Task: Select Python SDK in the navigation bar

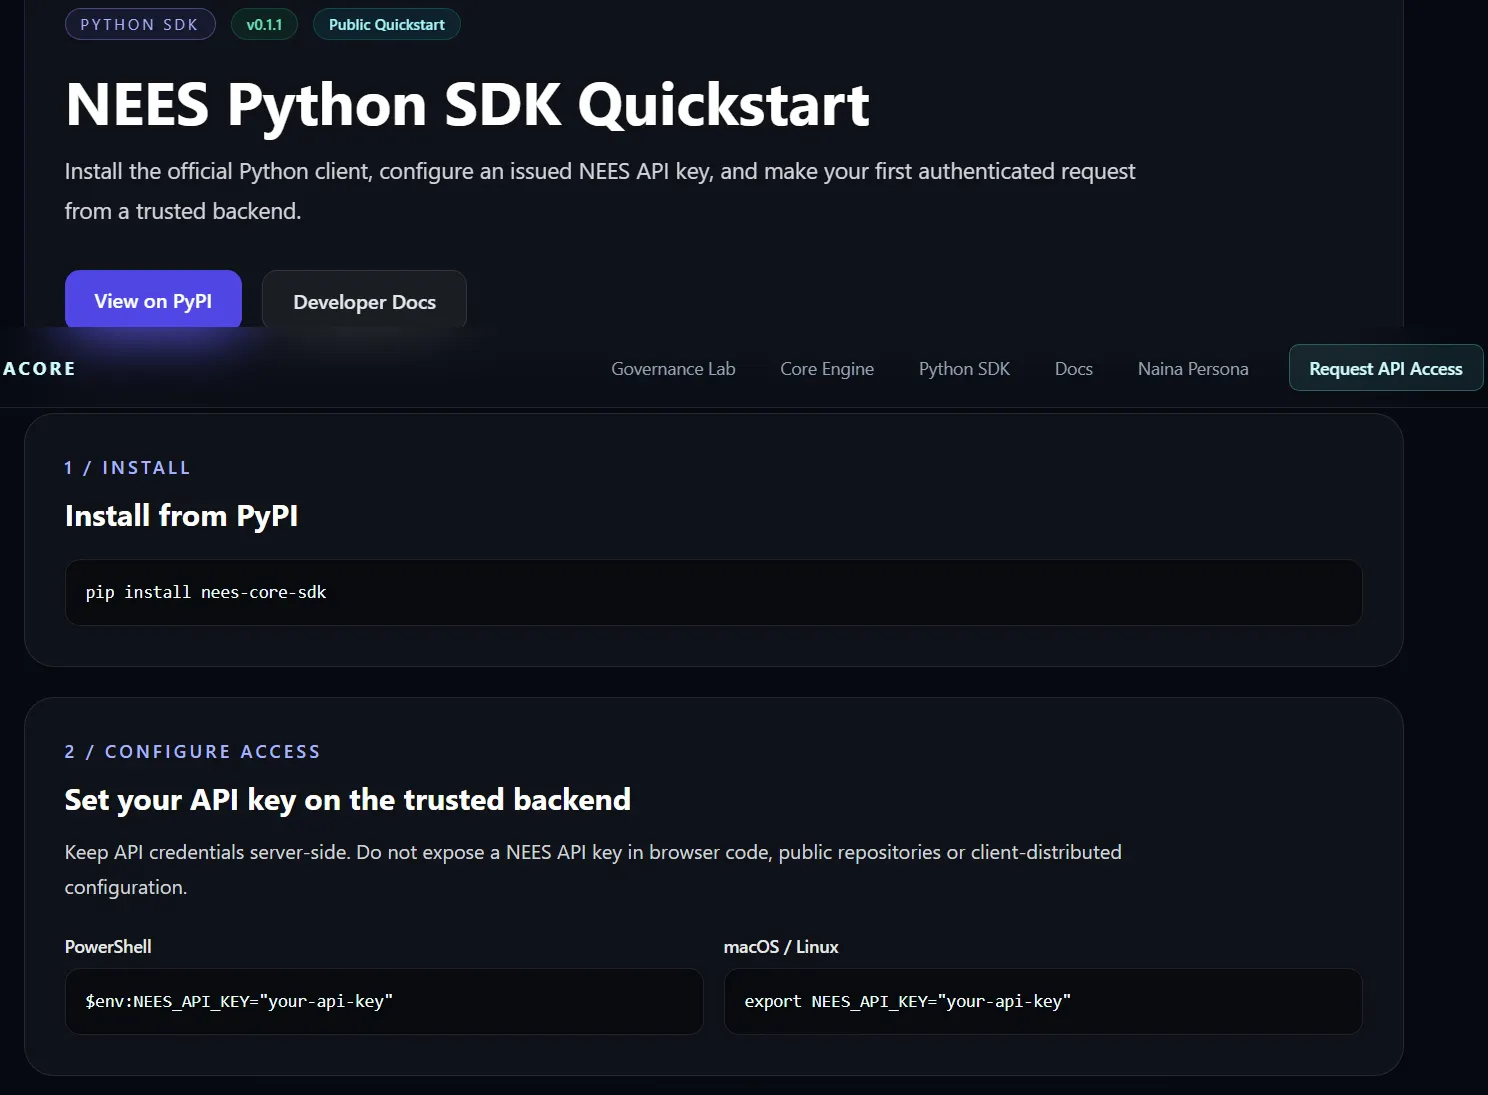Action: pos(964,369)
